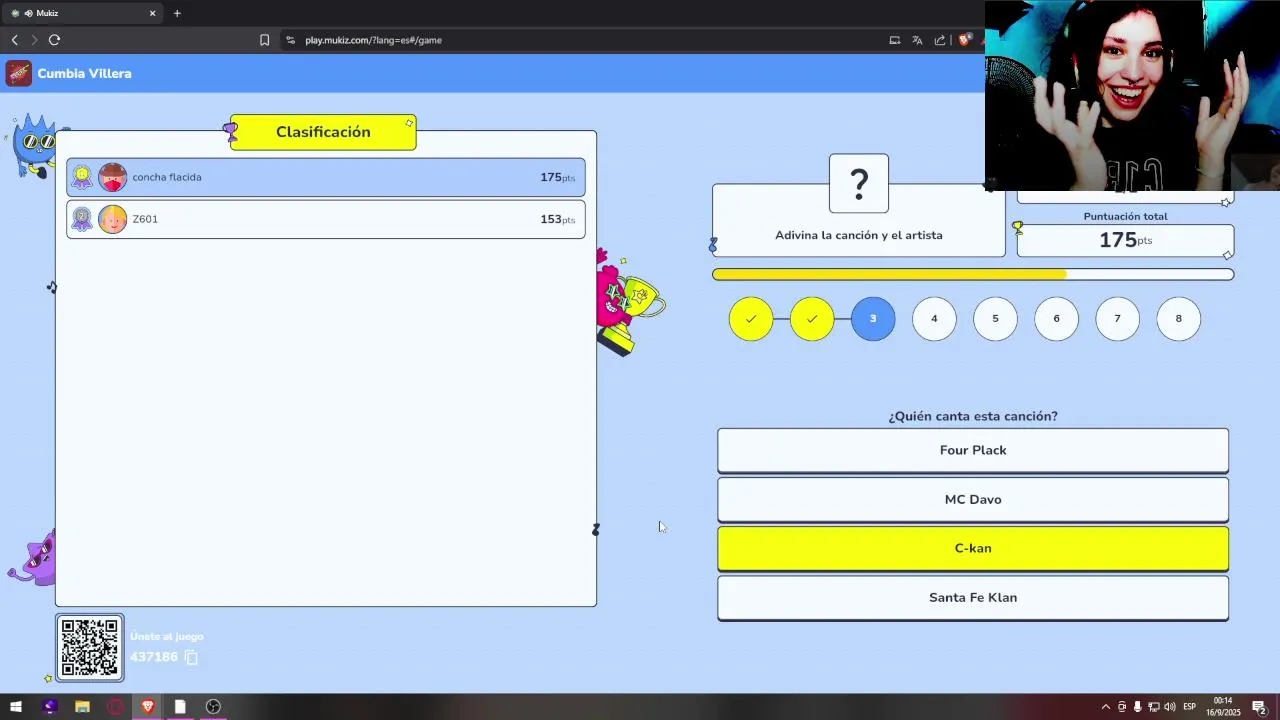The image size is (1280, 720).
Task: Click the join-game QR code
Action: coord(90,647)
